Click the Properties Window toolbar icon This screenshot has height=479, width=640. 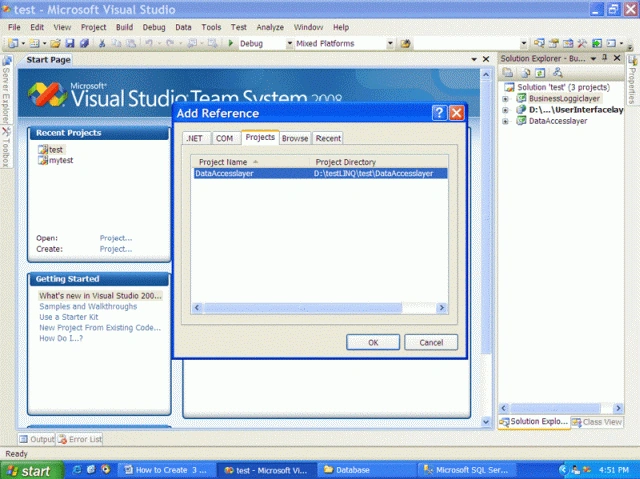tap(553, 43)
